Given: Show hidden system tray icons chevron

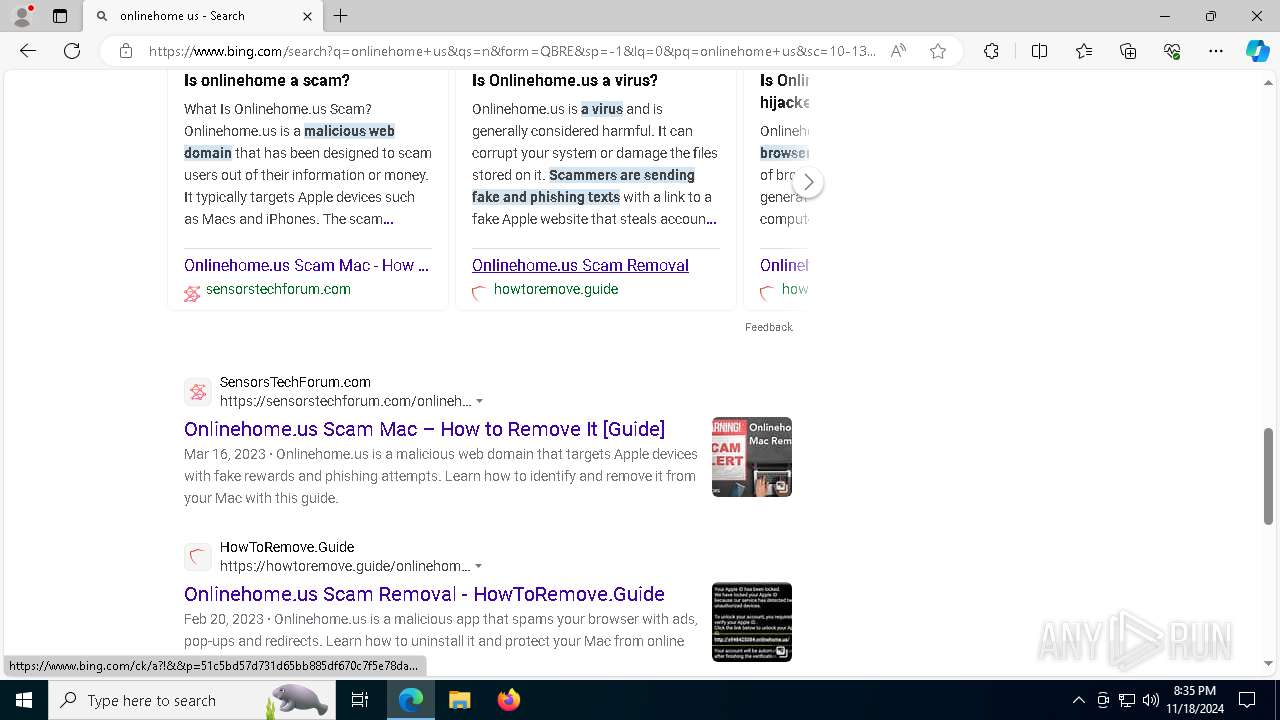Looking at the screenshot, I should (x=1078, y=700).
